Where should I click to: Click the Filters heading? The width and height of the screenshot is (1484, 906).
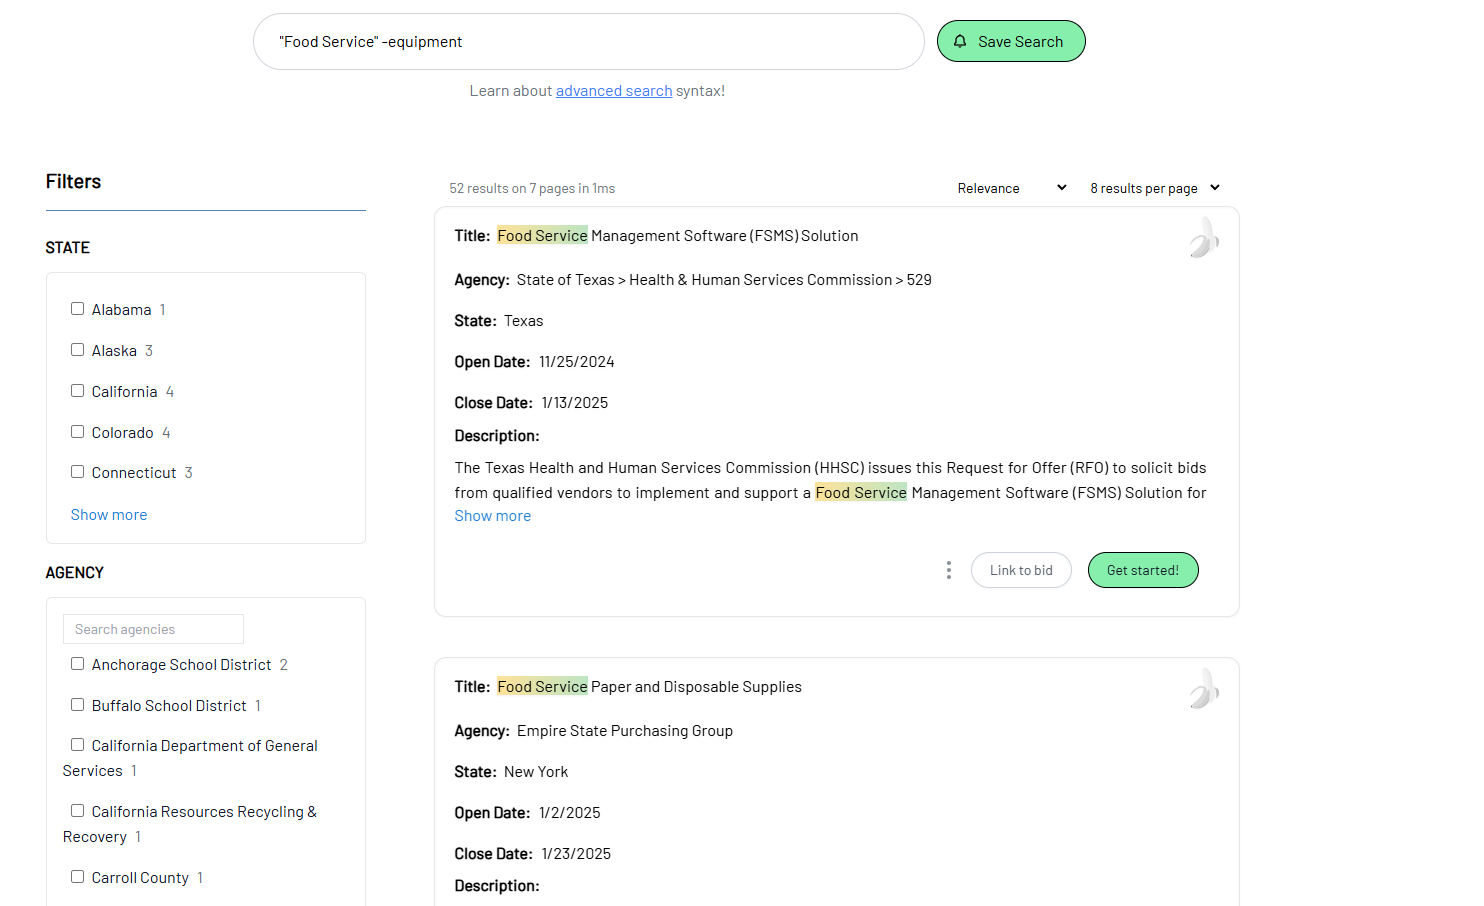coord(73,181)
